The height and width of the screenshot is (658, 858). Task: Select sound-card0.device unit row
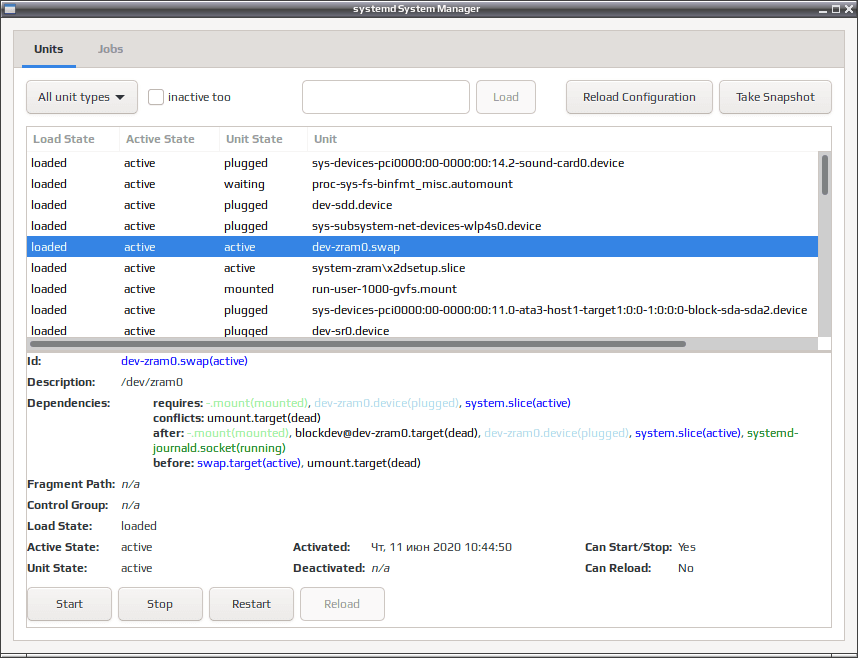point(422,163)
